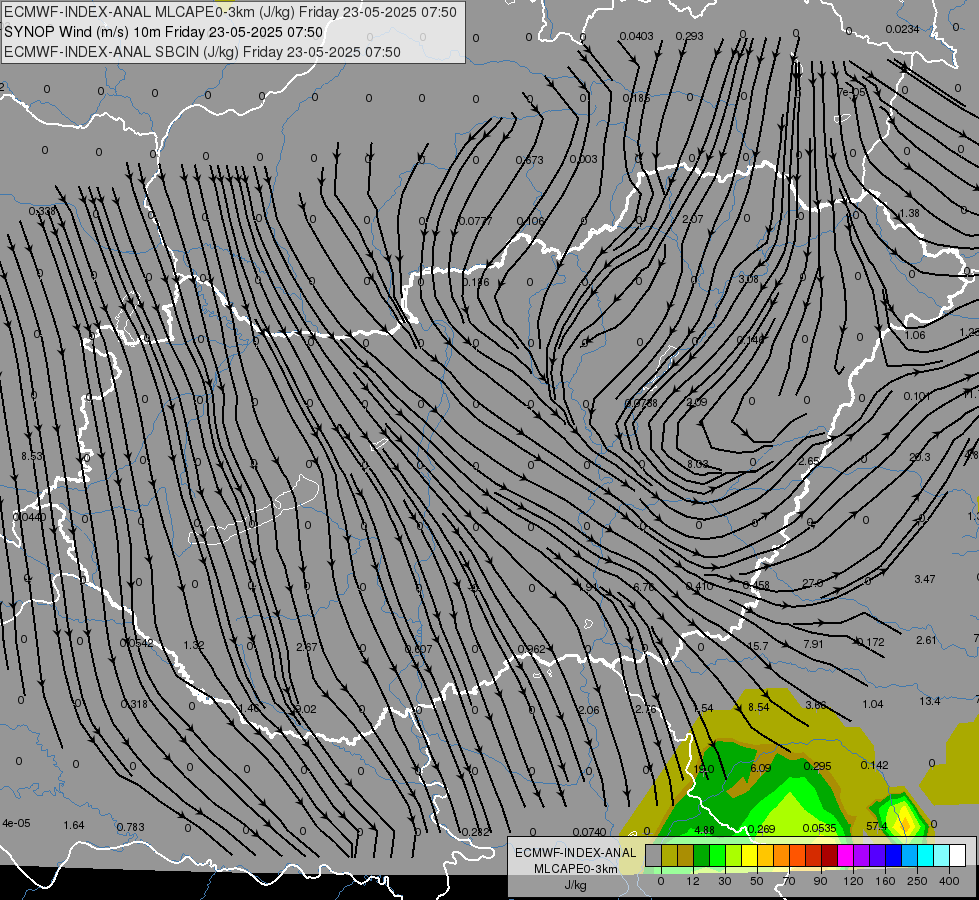The image size is (979, 900).
Task: Click the legend's ECMWF-INDEX-ANAL label
Action: [x=575, y=853]
